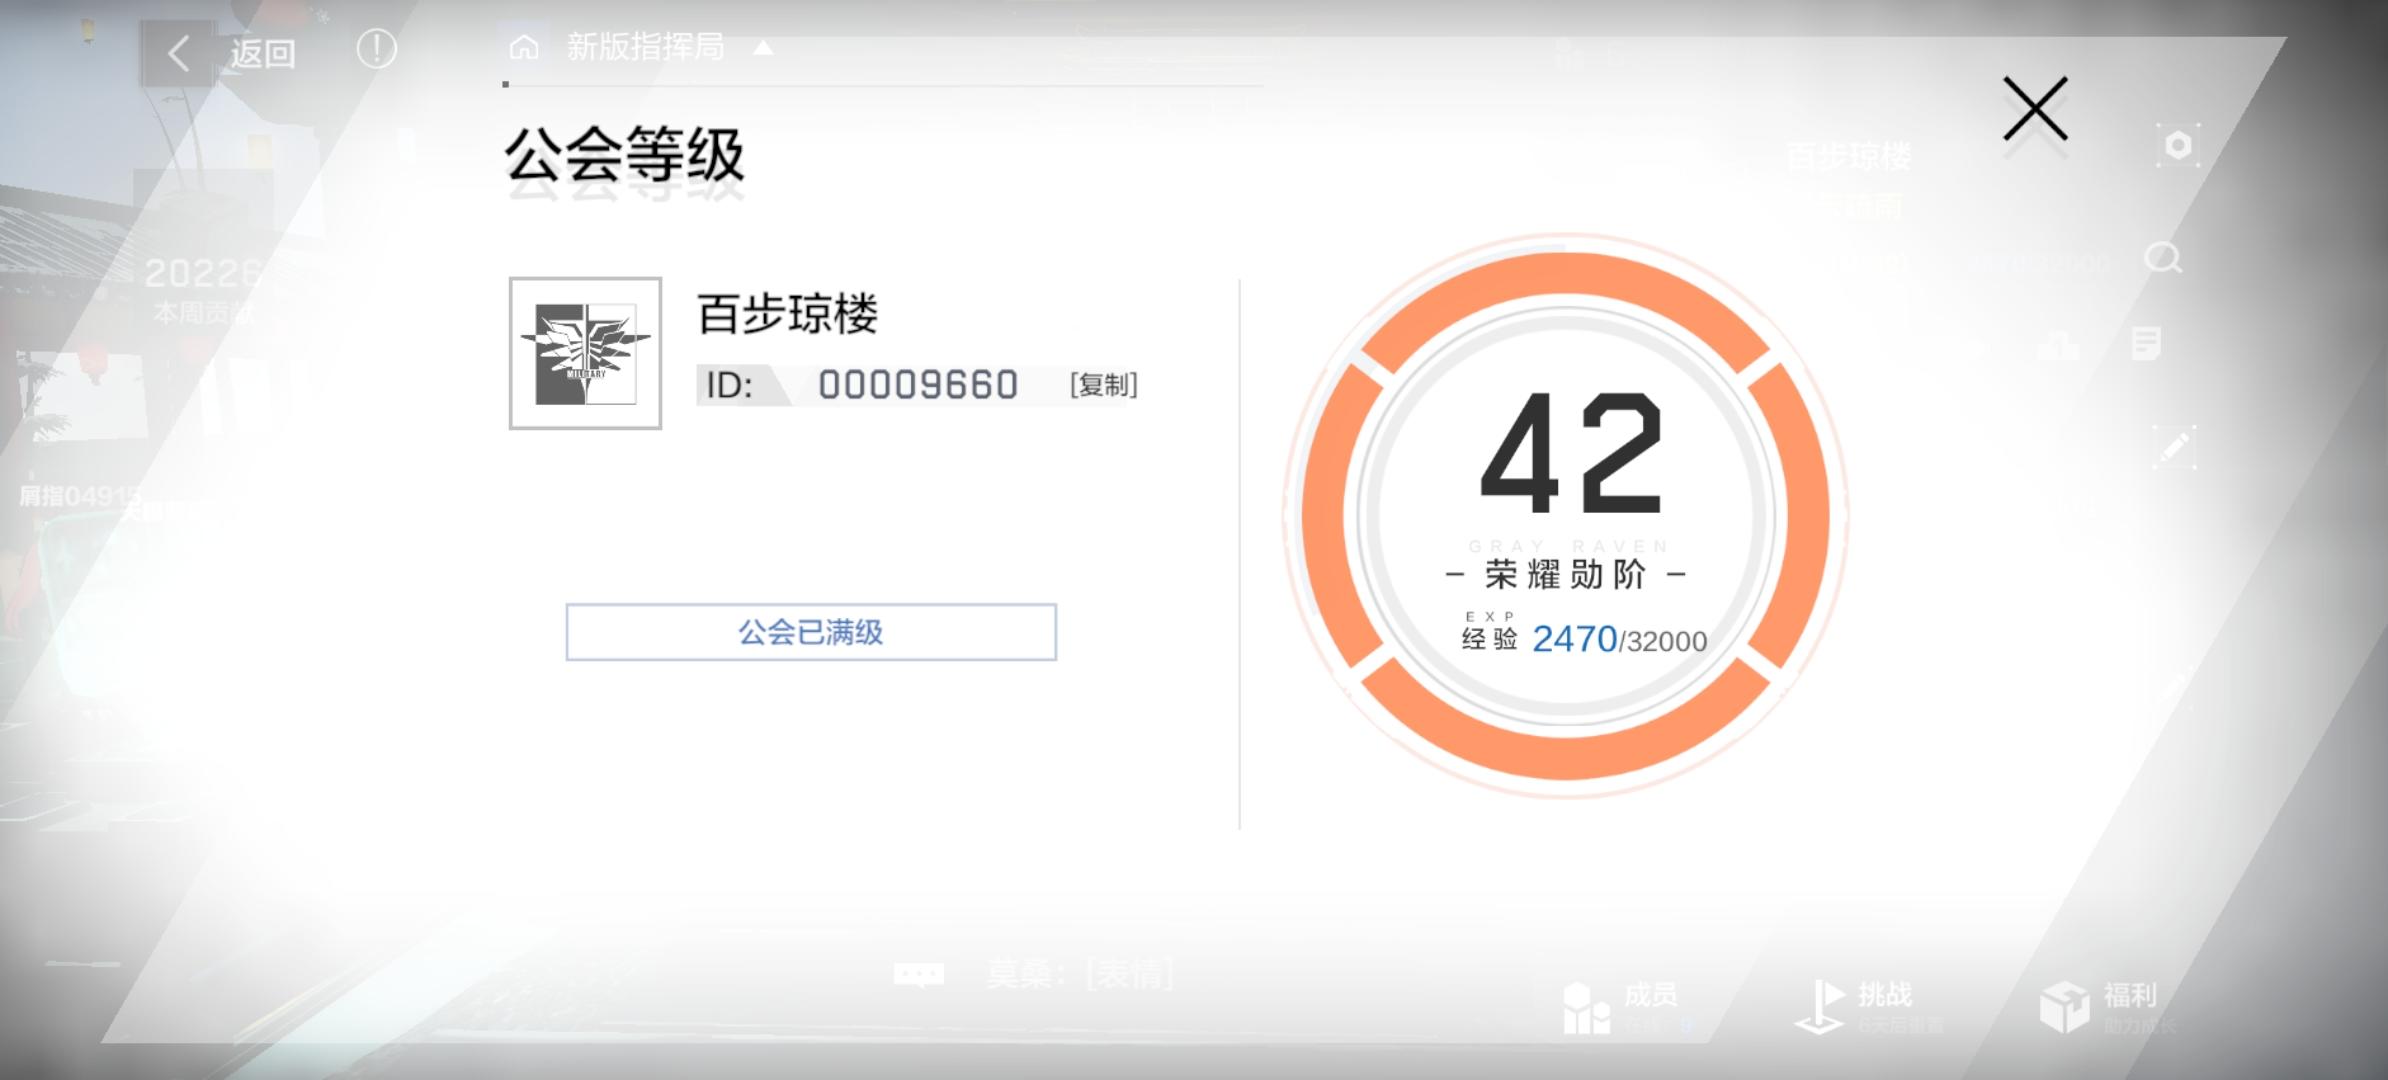This screenshot has height=1080, width=2388.
Task: Open the 挑战 challenge tab
Action: point(1870,1006)
